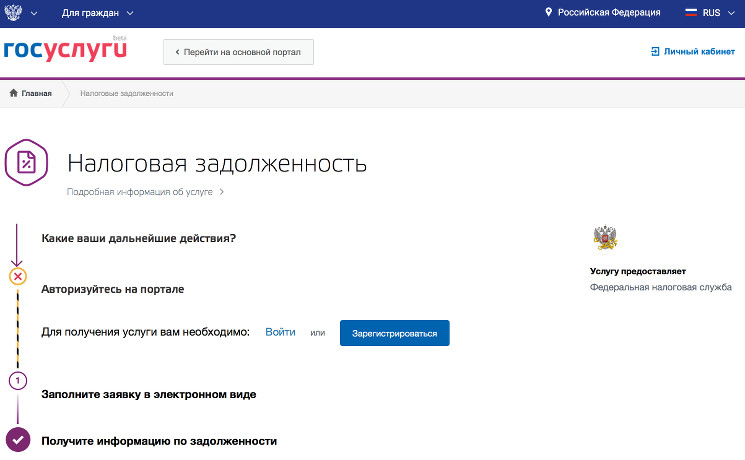Click the Госуслуги logo
Screen dimensions: 745x460
66,51
